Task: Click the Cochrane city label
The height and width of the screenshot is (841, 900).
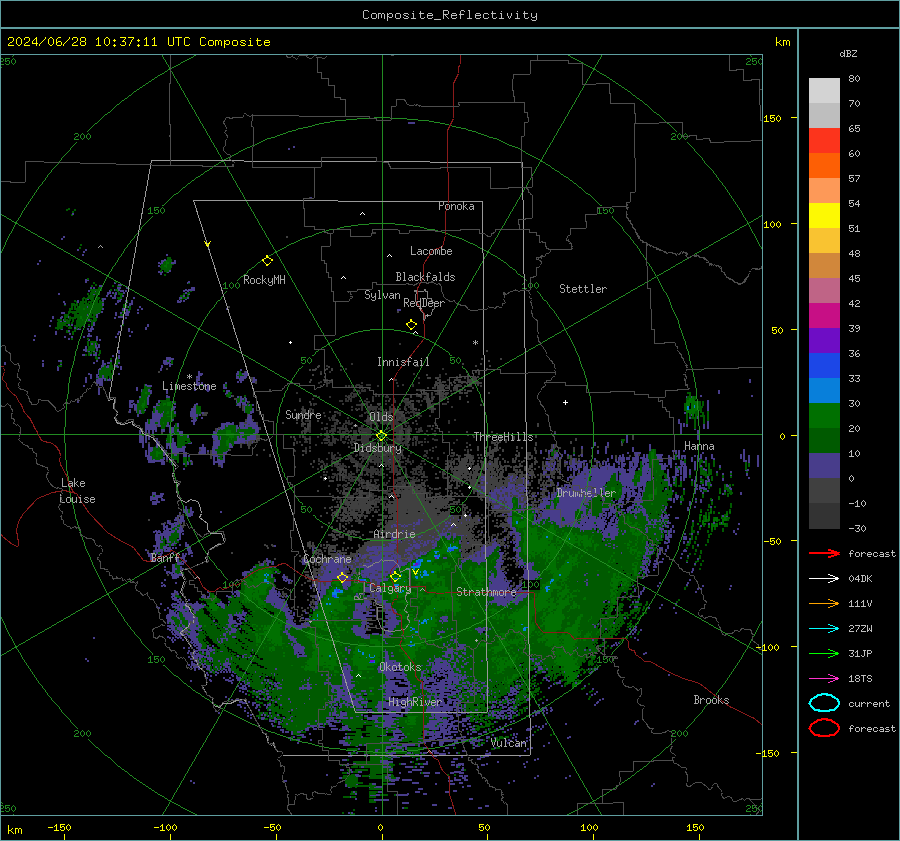Action: [327, 559]
